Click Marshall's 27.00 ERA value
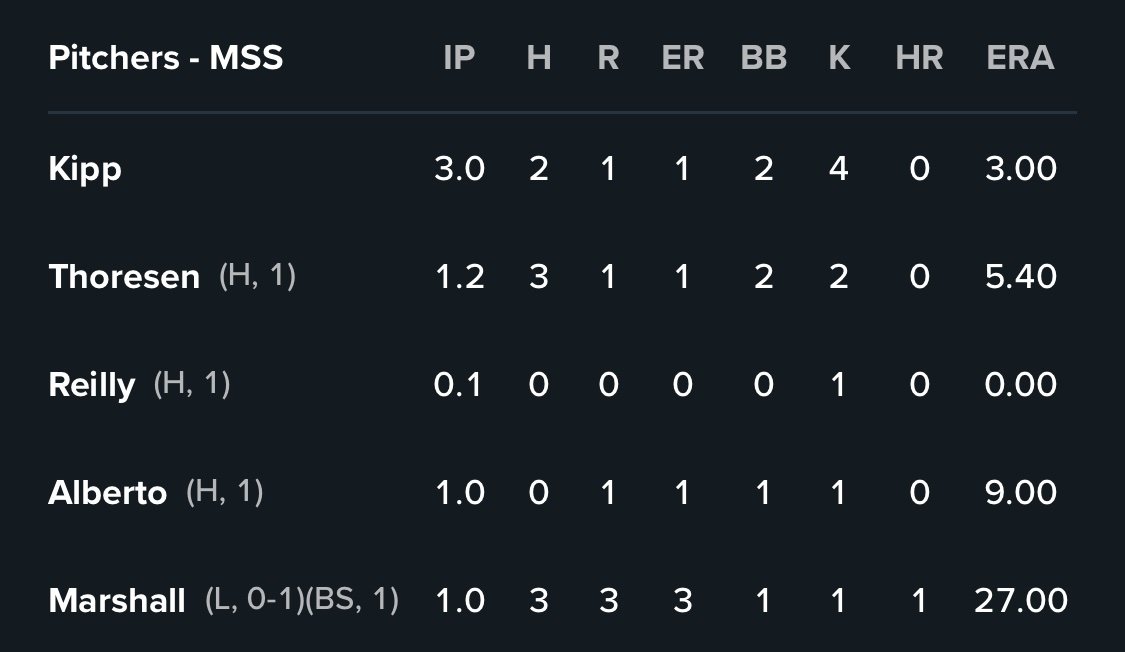The width and height of the screenshot is (1125, 652). tap(1020, 601)
